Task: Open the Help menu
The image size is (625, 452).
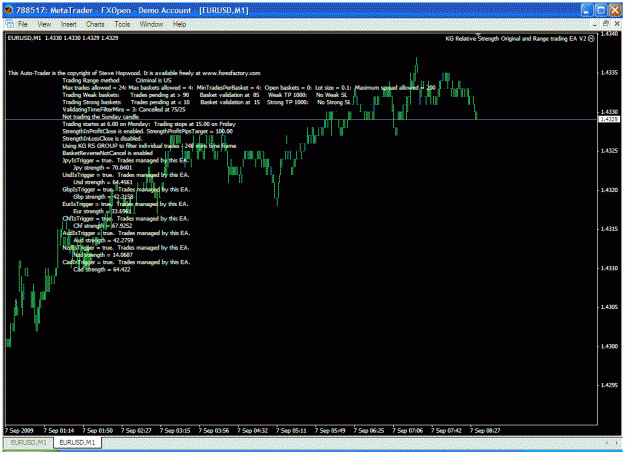Action: point(179,24)
